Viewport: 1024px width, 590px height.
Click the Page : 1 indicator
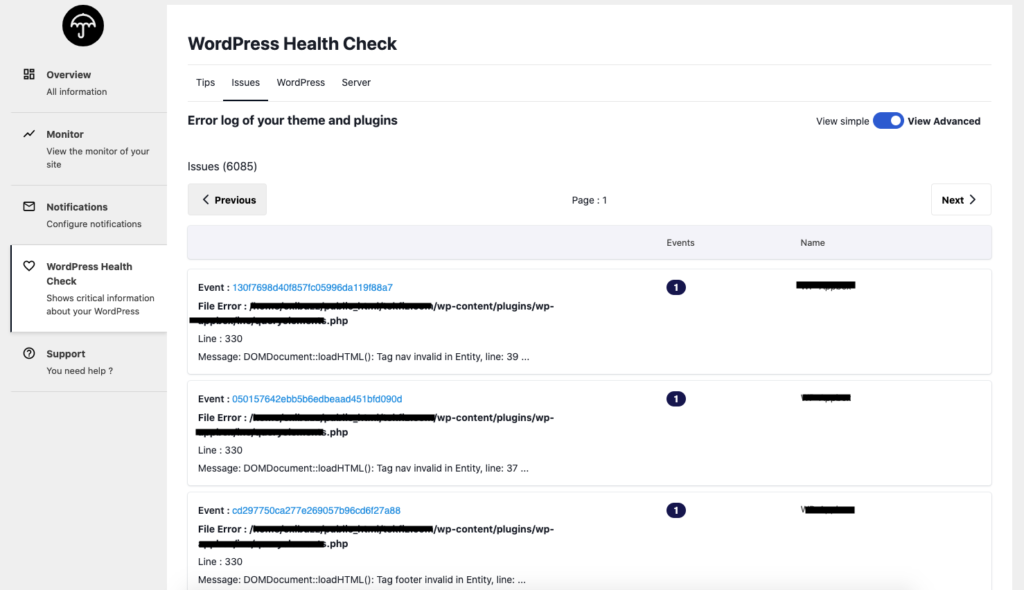click(589, 200)
